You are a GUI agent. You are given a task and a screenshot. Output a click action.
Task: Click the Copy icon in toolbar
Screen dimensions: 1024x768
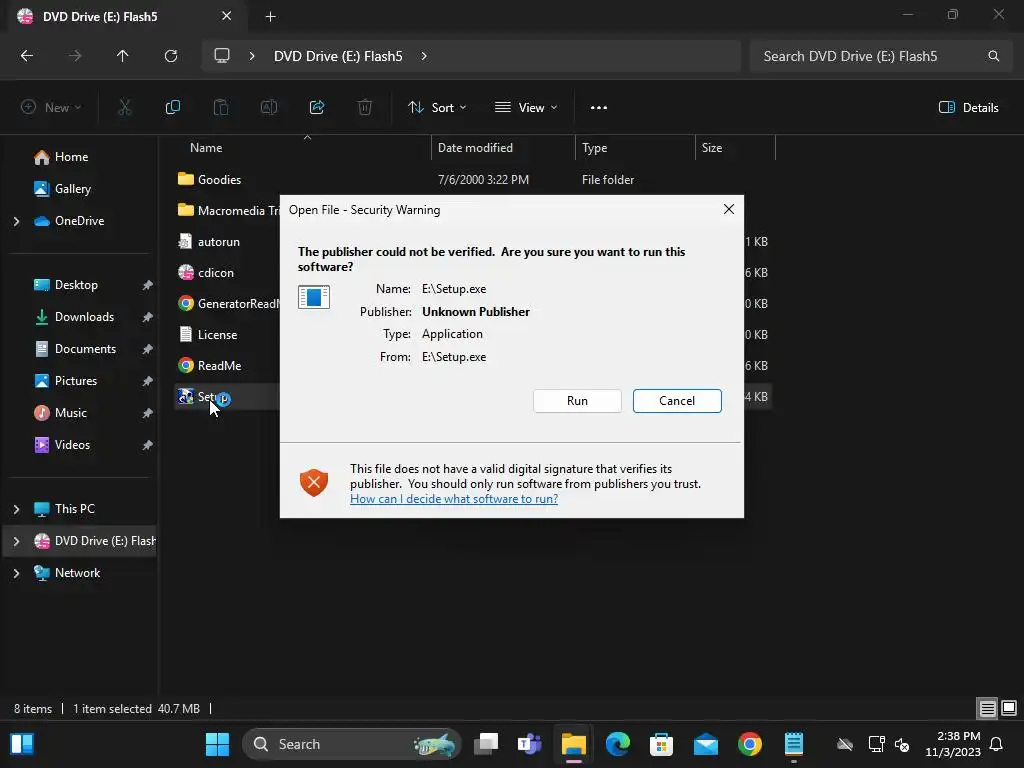(172, 108)
